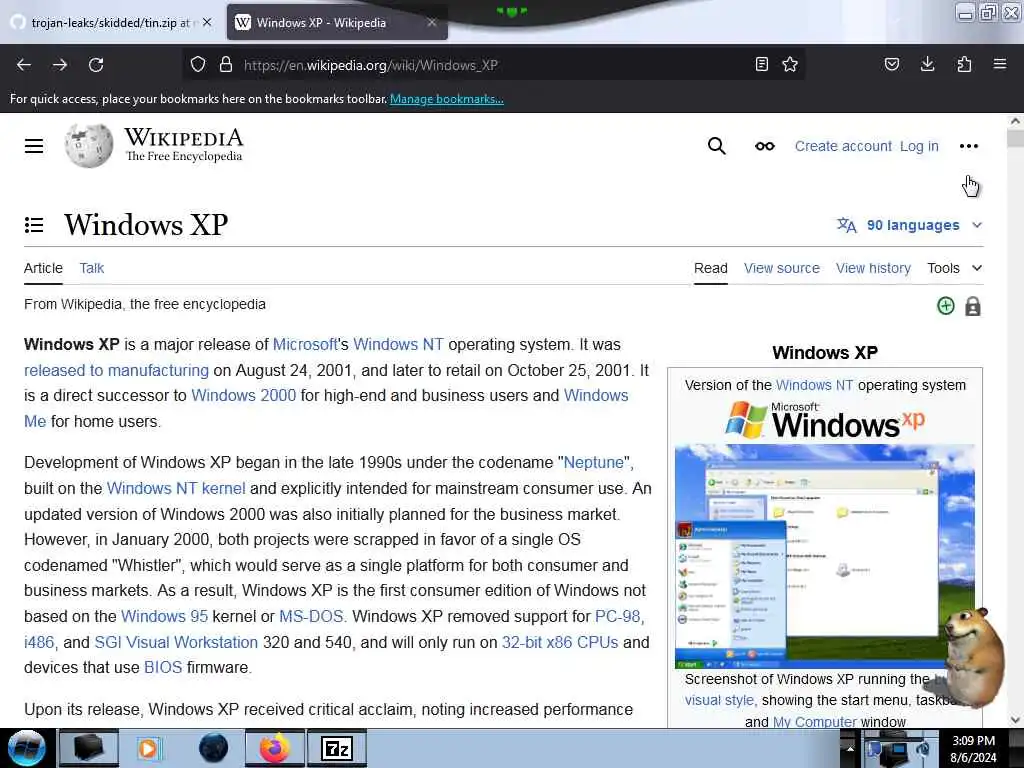This screenshot has height=768, width=1024.
Task: Click the page protection padlock icon
Action: point(973,306)
